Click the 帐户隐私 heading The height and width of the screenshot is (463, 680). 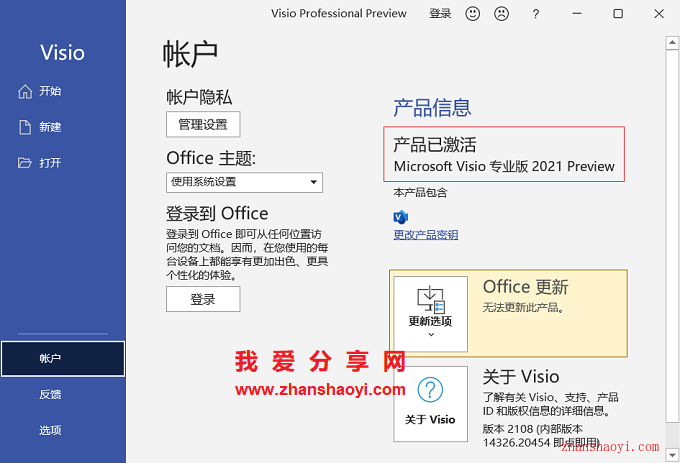pyautogui.click(x=199, y=97)
